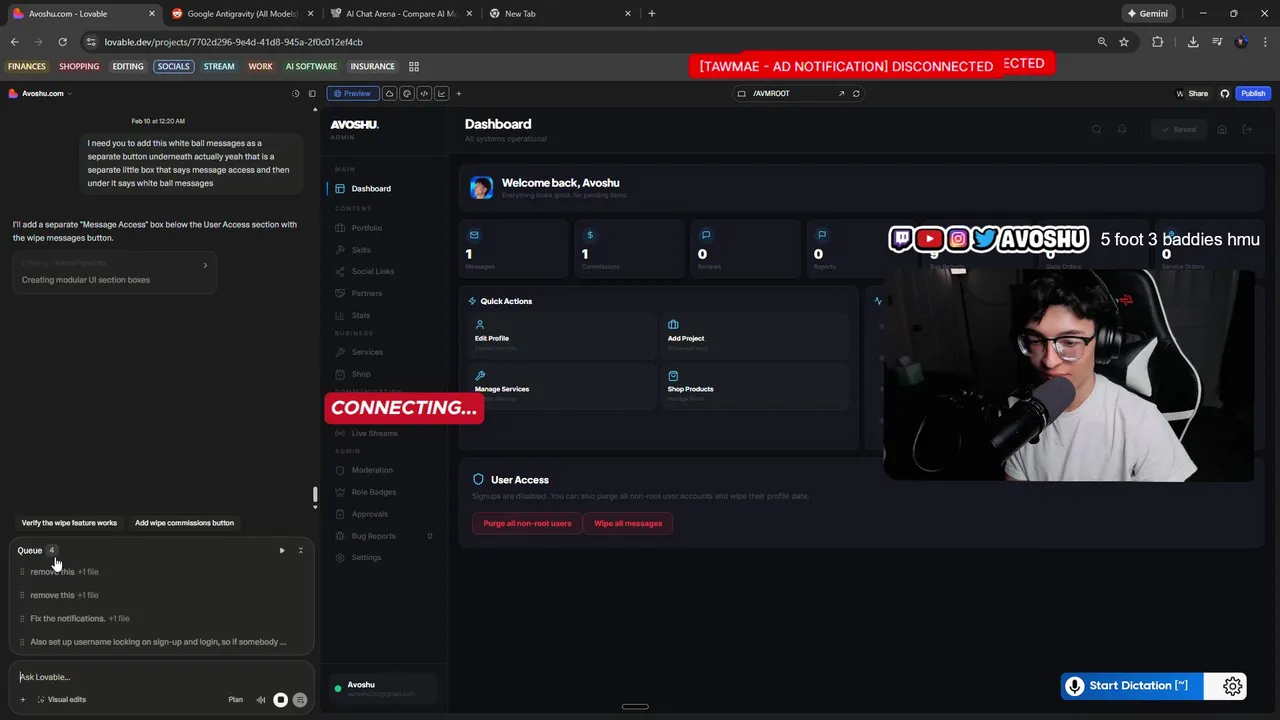Open Start Dictation settings gear

tap(1232, 686)
